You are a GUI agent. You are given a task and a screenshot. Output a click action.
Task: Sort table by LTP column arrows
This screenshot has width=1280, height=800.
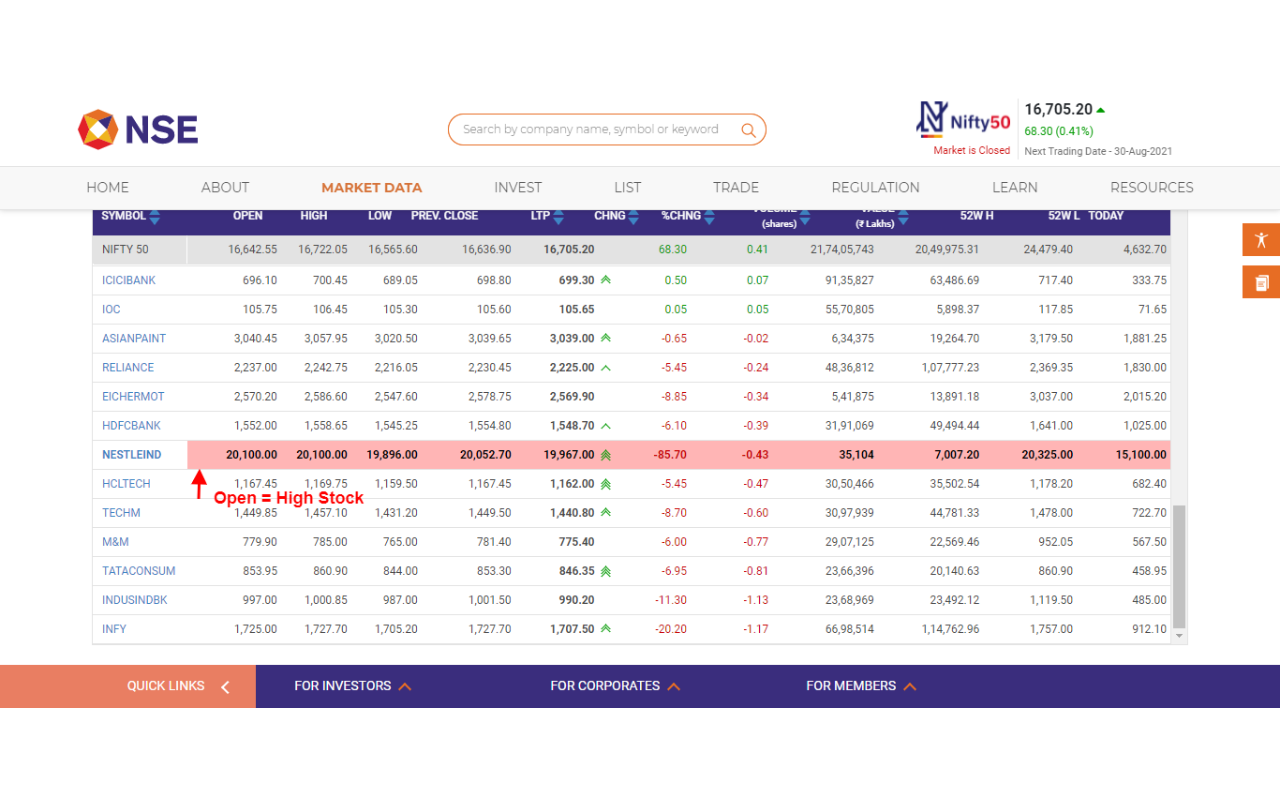[x=559, y=215]
